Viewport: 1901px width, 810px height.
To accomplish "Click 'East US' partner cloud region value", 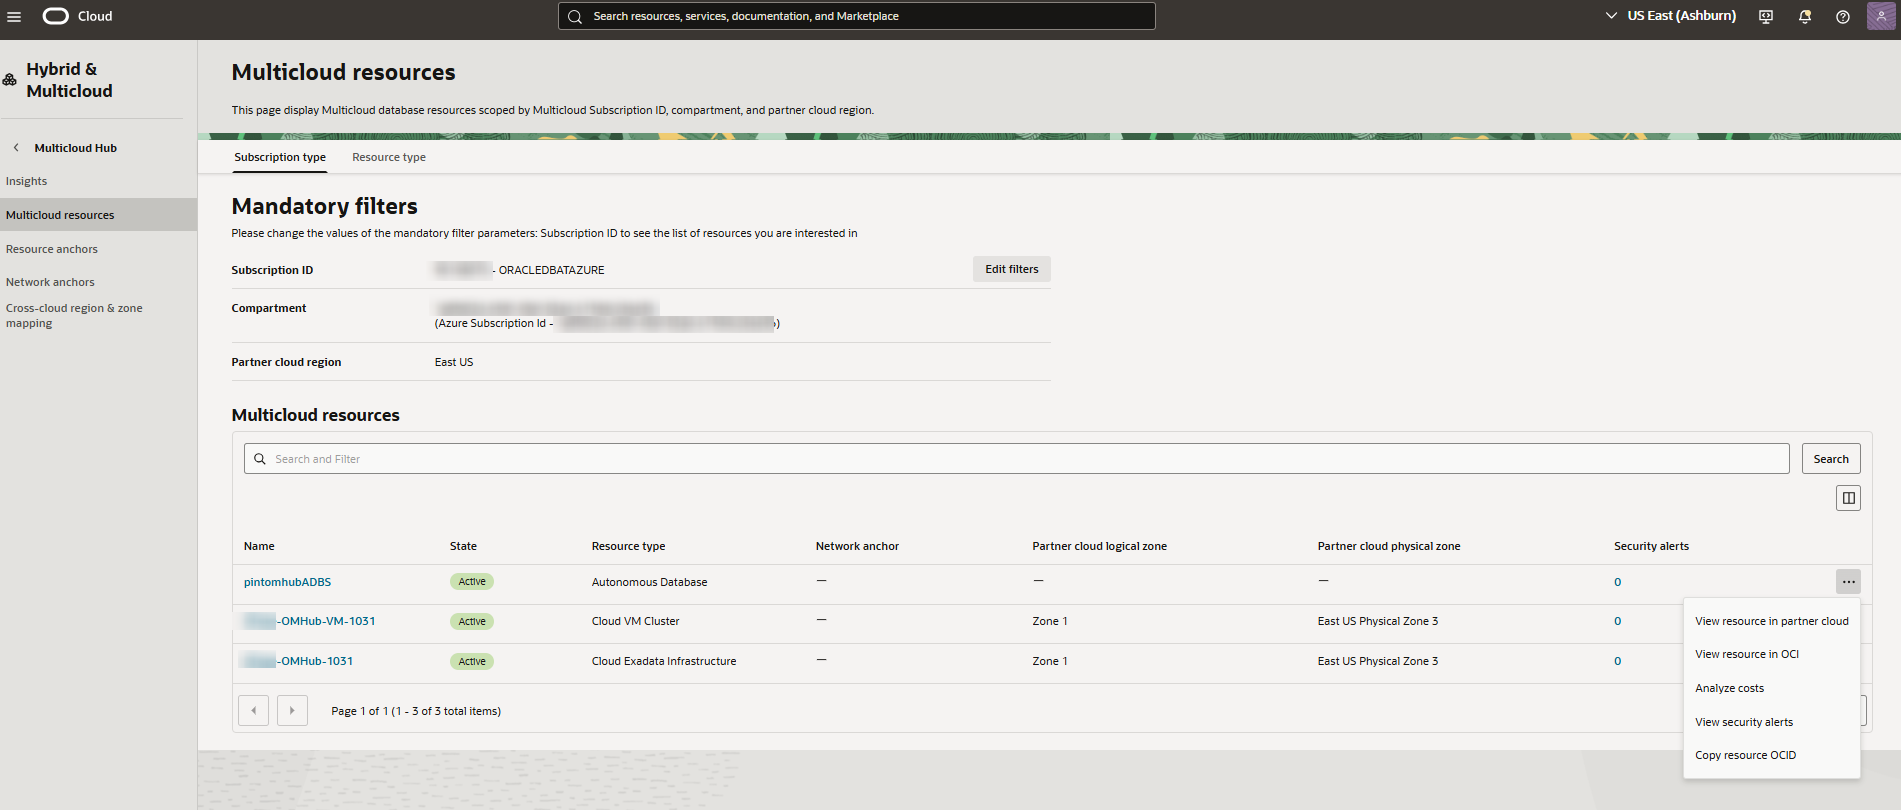I will point(454,362).
